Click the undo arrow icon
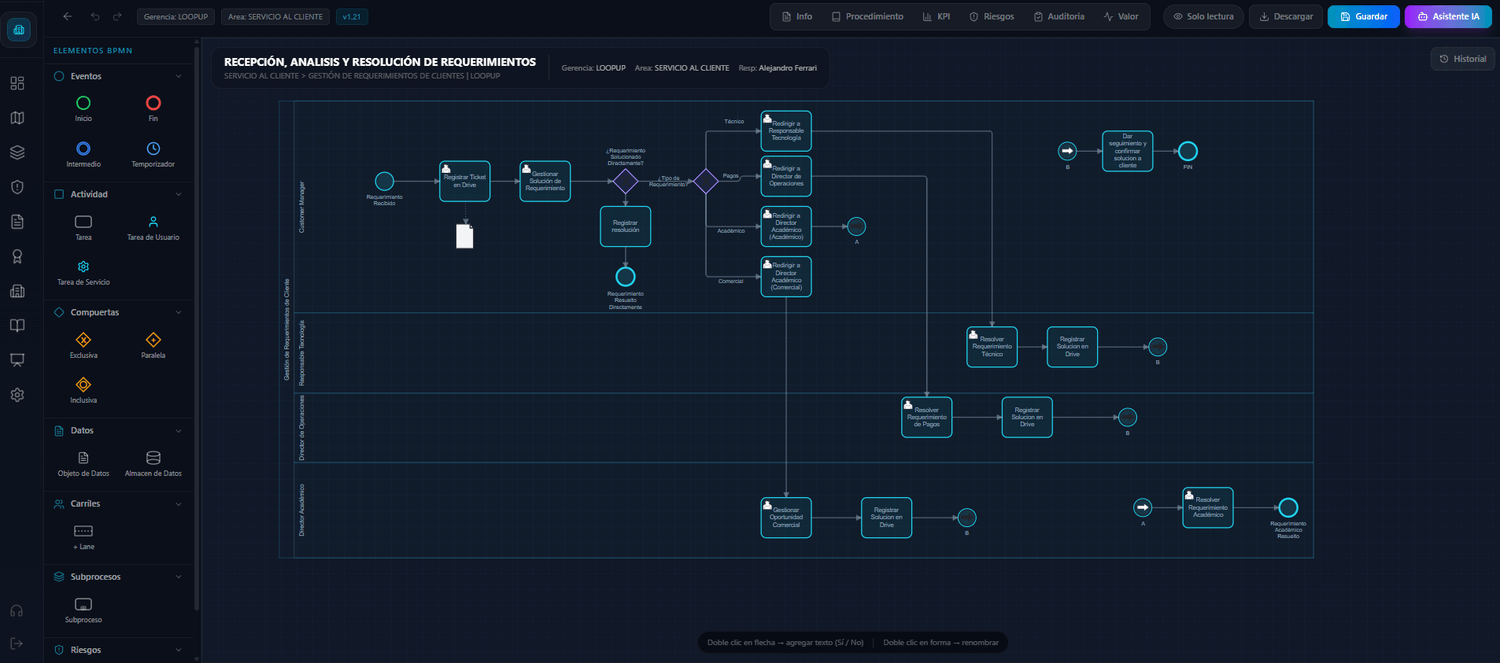This screenshot has width=1500, height=663. point(95,17)
